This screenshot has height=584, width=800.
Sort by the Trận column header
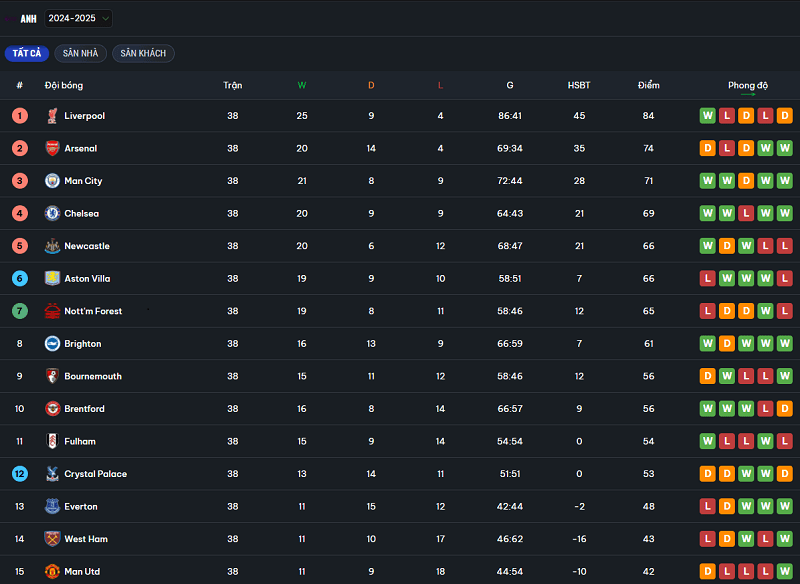[x=233, y=85]
